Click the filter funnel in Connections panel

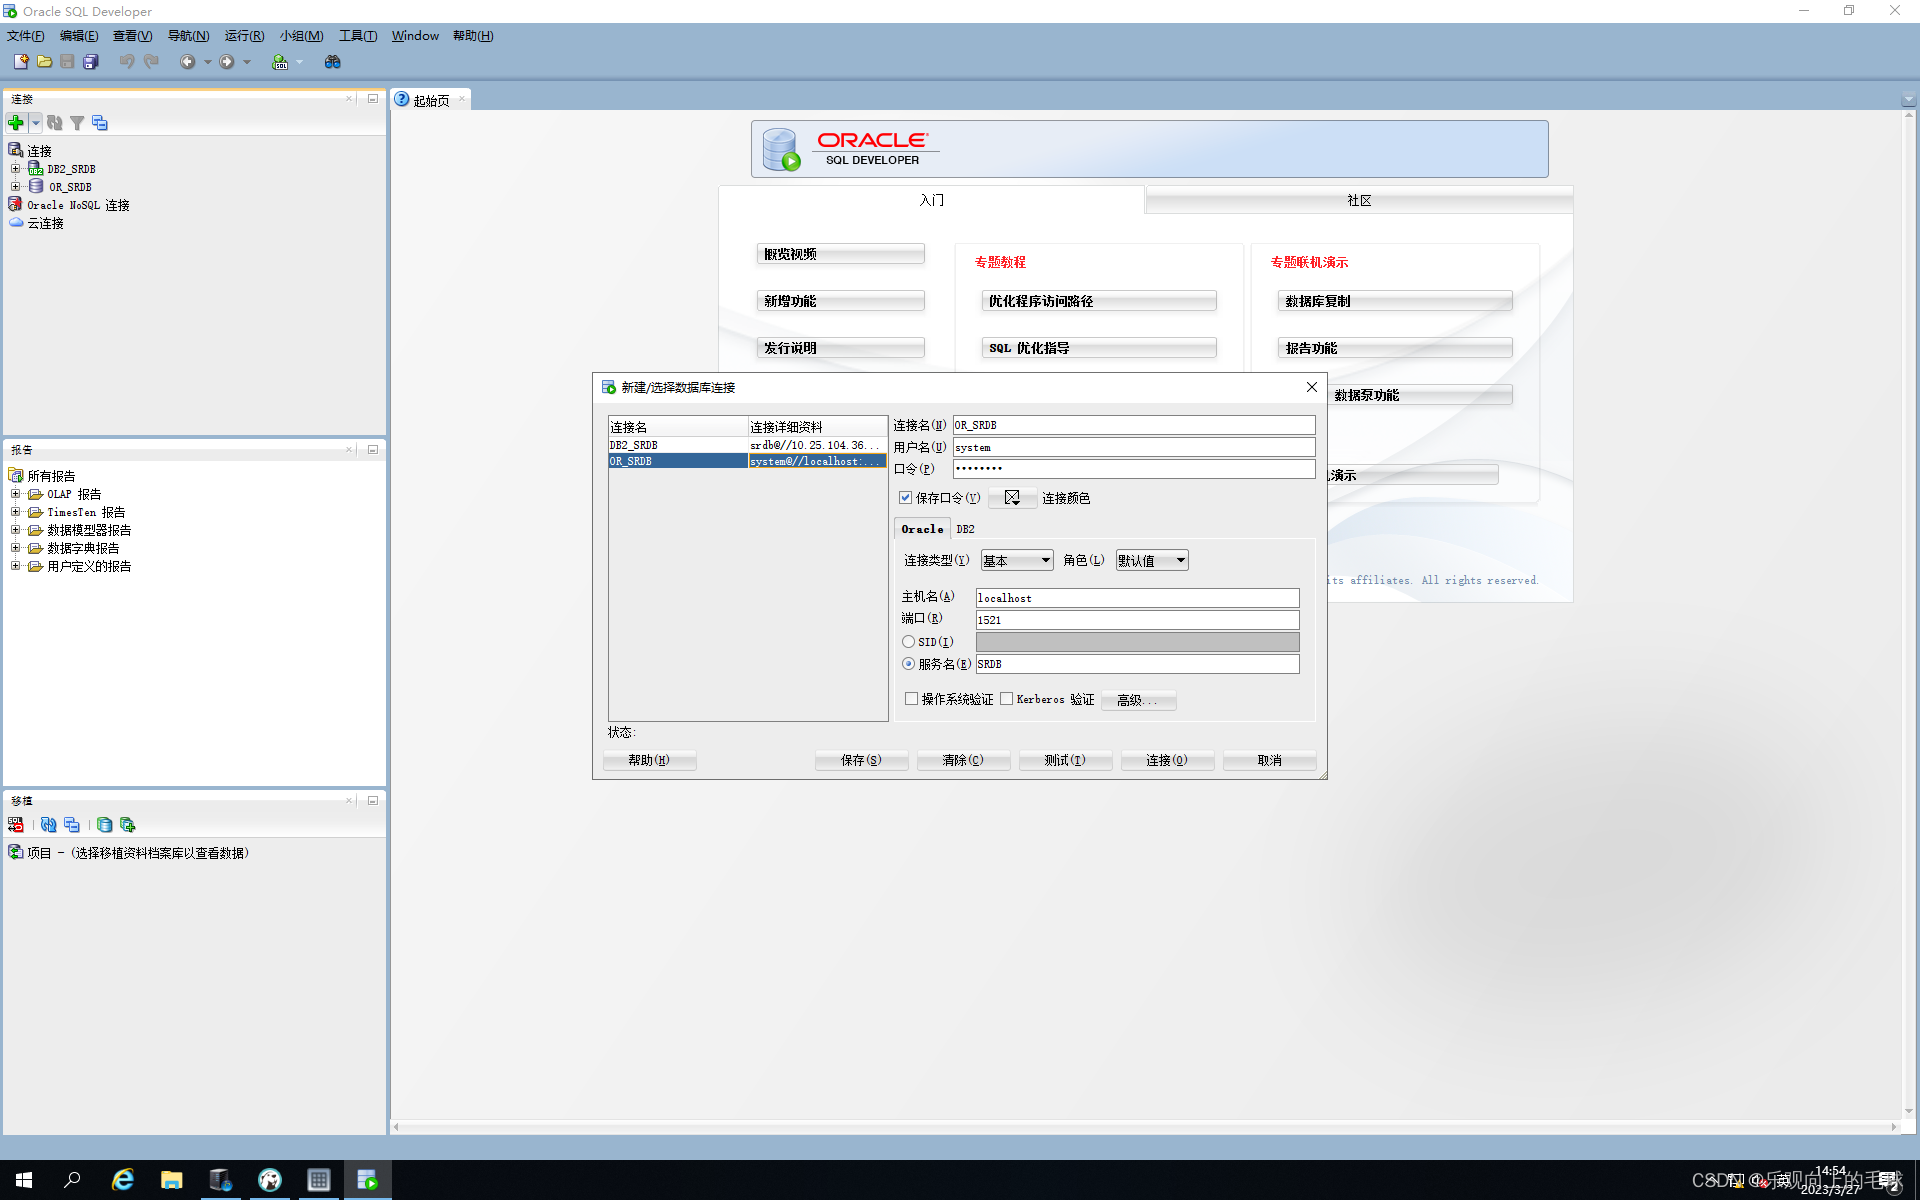[x=77, y=123]
